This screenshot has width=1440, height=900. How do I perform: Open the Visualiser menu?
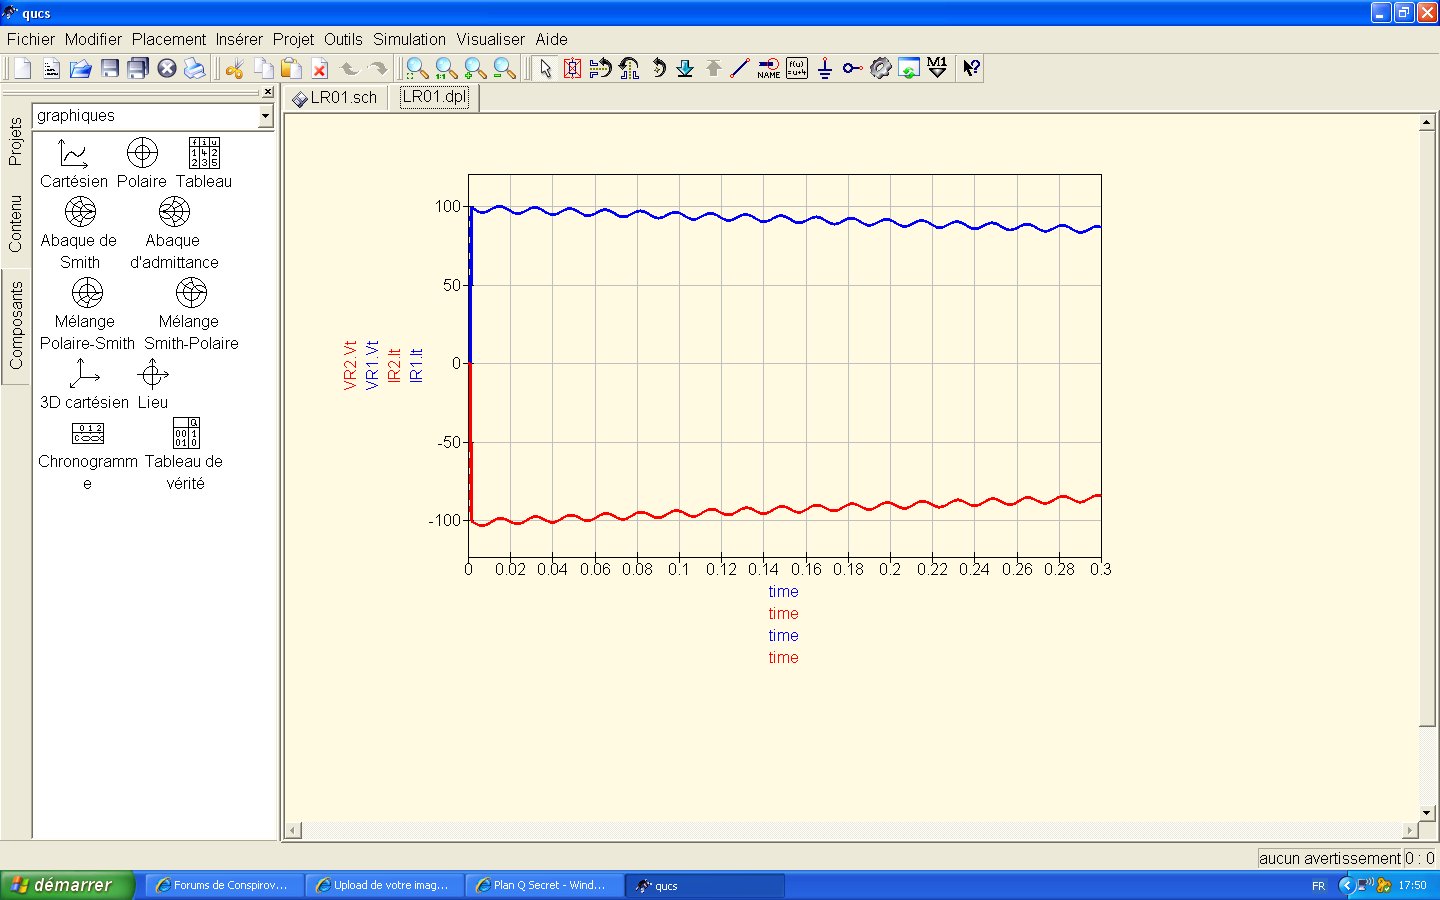[491, 39]
